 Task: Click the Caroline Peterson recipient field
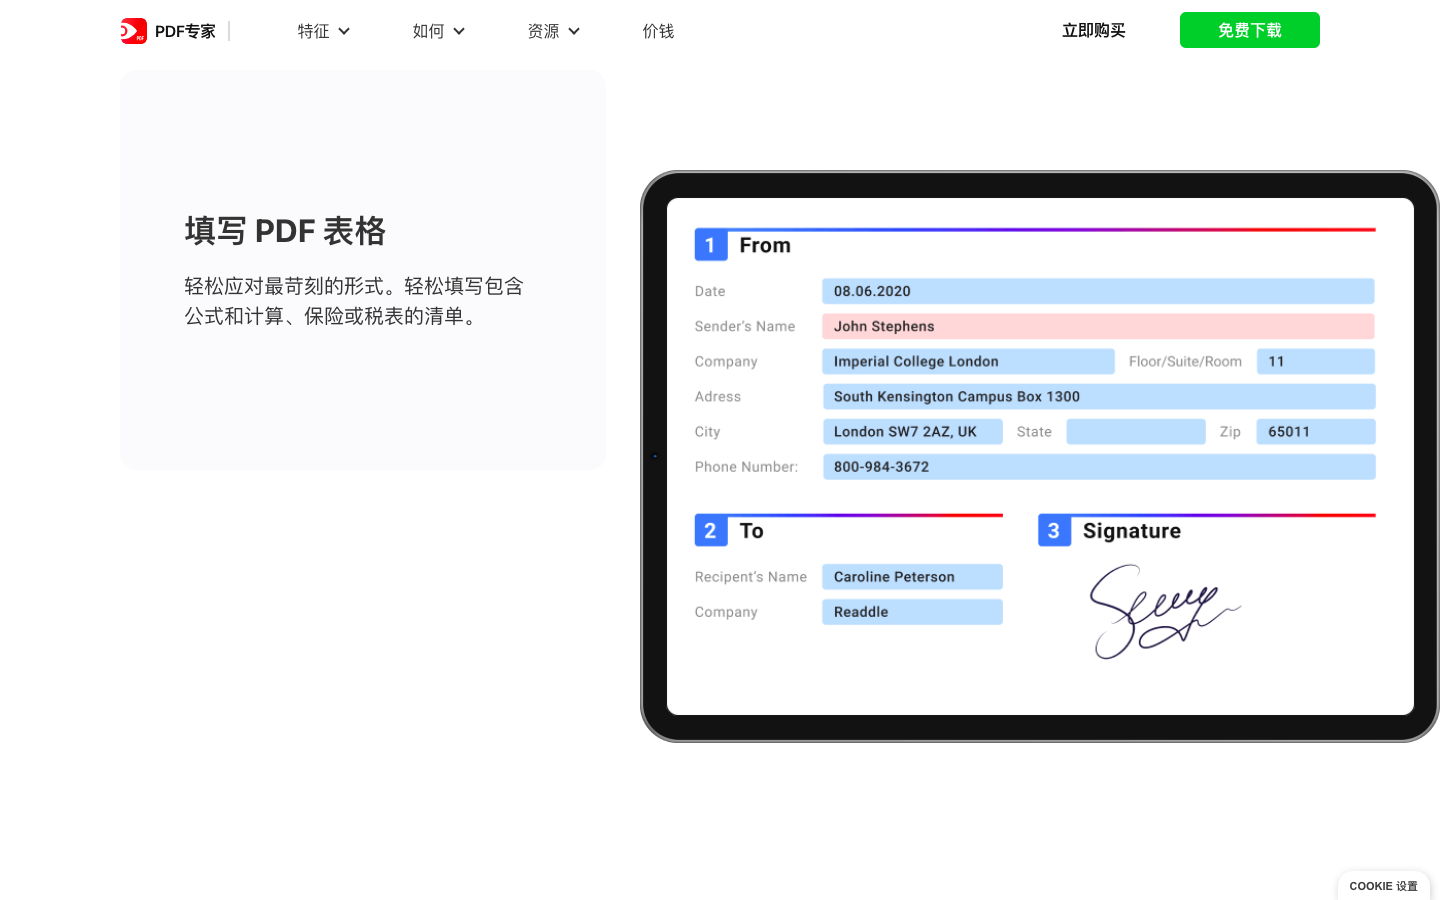pos(911,577)
